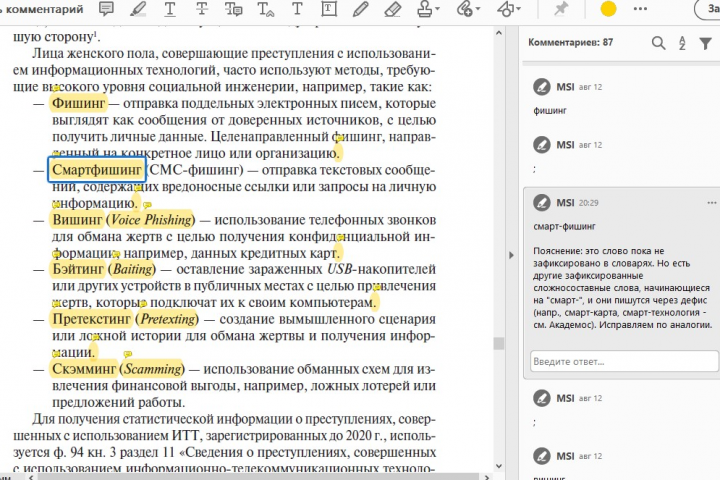Open the filter comments funnel
Screen dimensions: 720x480
pyautogui.click(x=706, y=43)
